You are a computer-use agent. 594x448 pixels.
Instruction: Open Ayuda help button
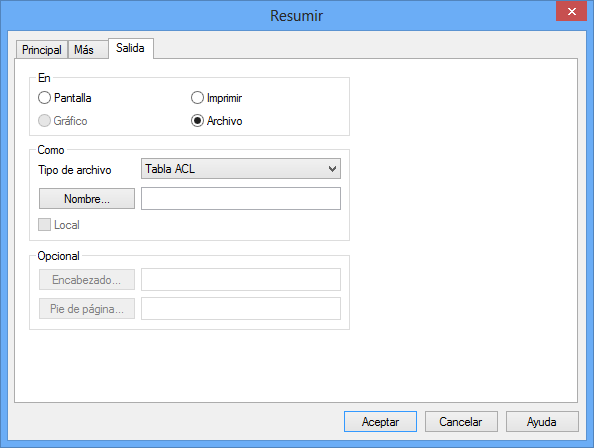[542, 421]
